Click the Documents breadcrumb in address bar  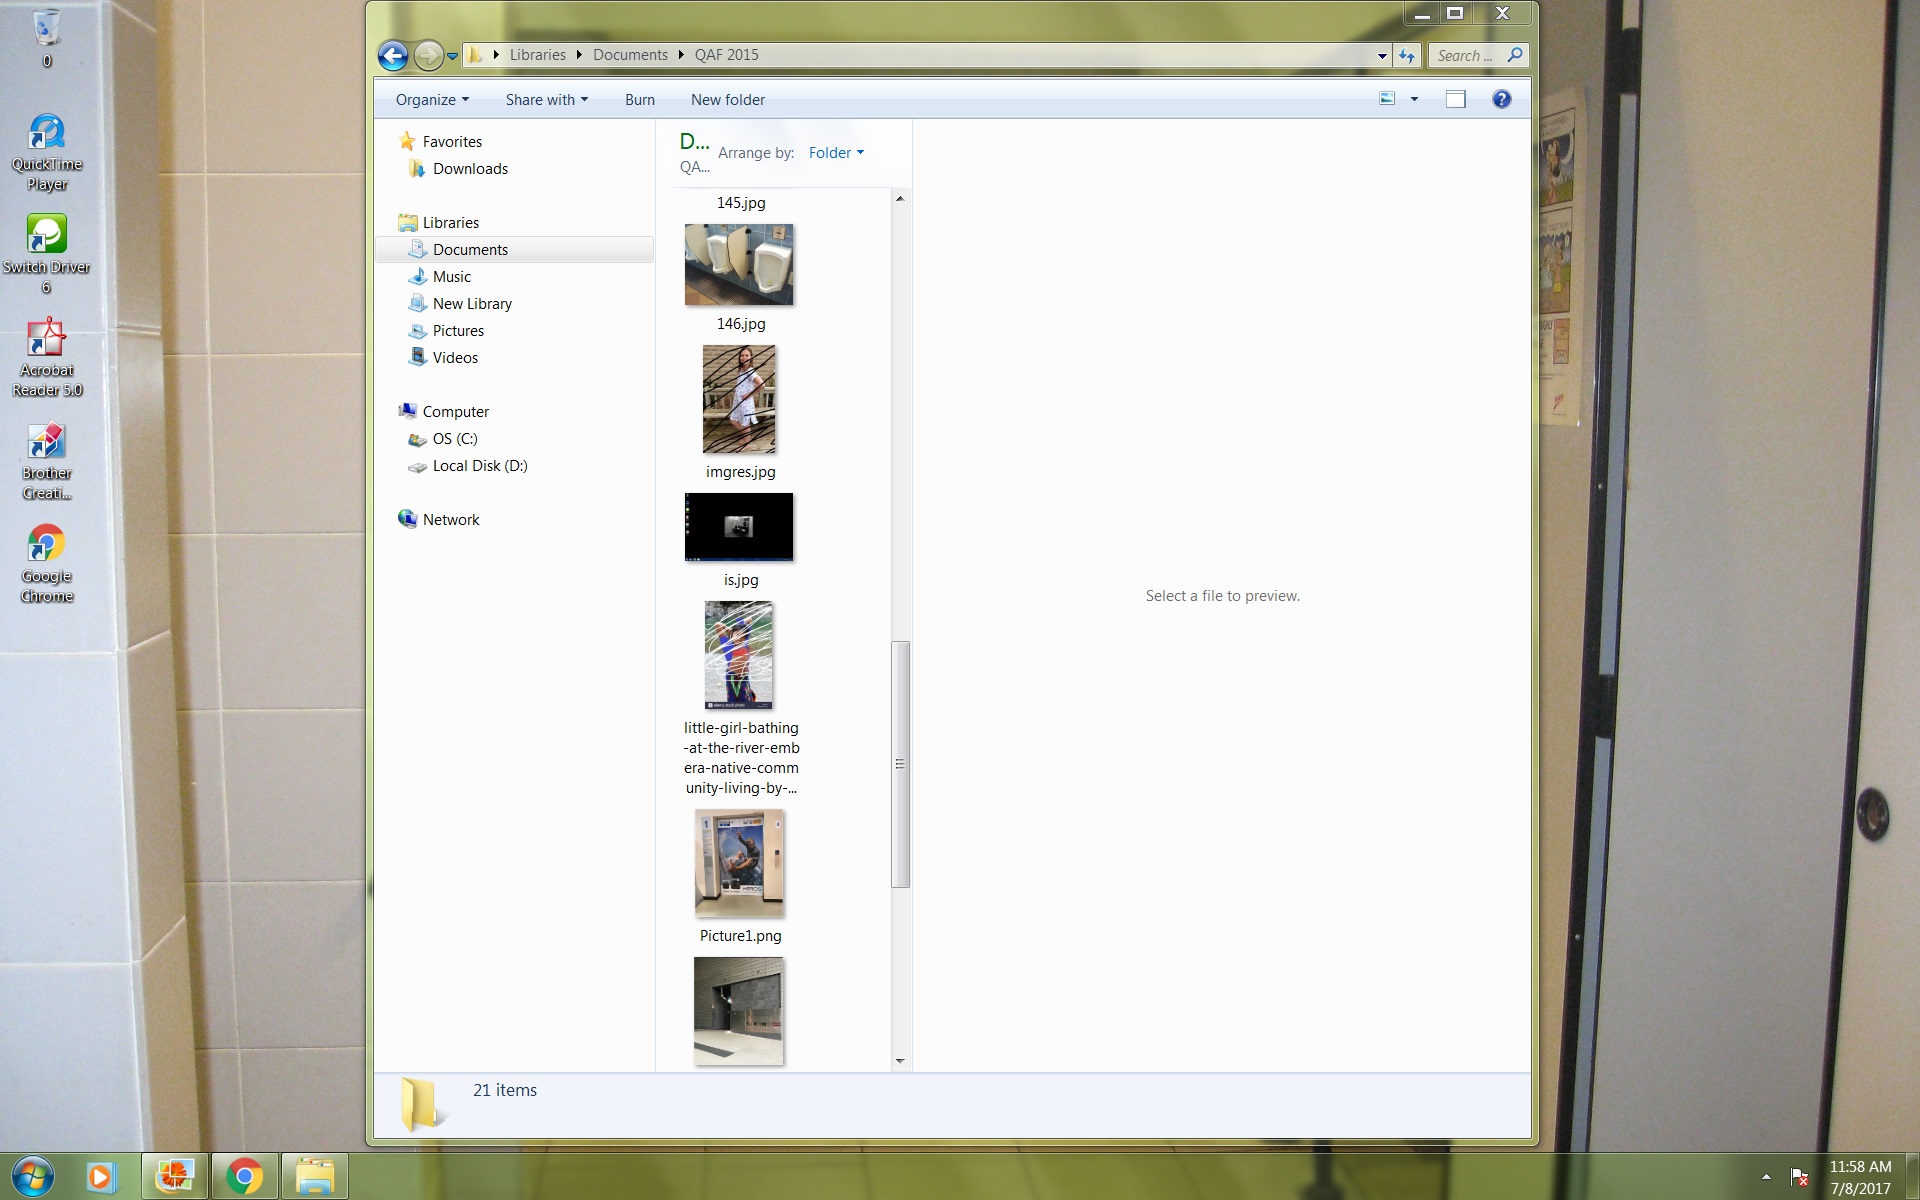630,55
